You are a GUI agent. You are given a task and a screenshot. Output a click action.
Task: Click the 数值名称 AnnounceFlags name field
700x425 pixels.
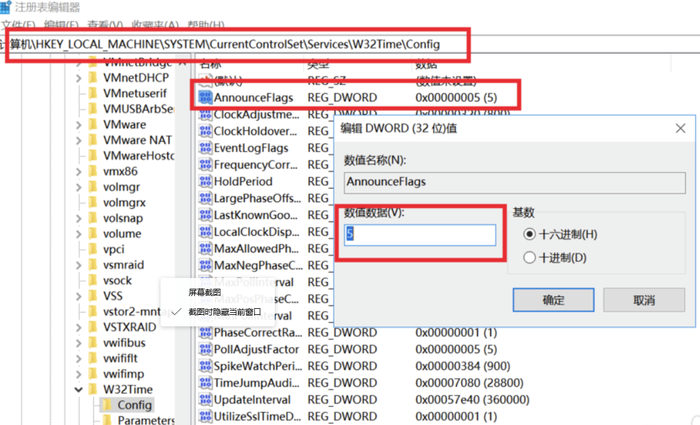coord(515,183)
